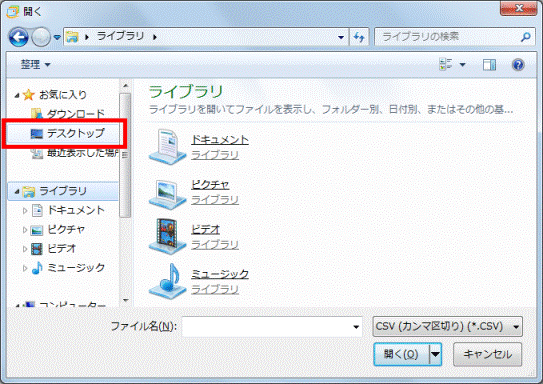The width and height of the screenshot is (543, 384).
Task: Select ダウンロード in favorites
Action: pyautogui.click(x=75, y=114)
